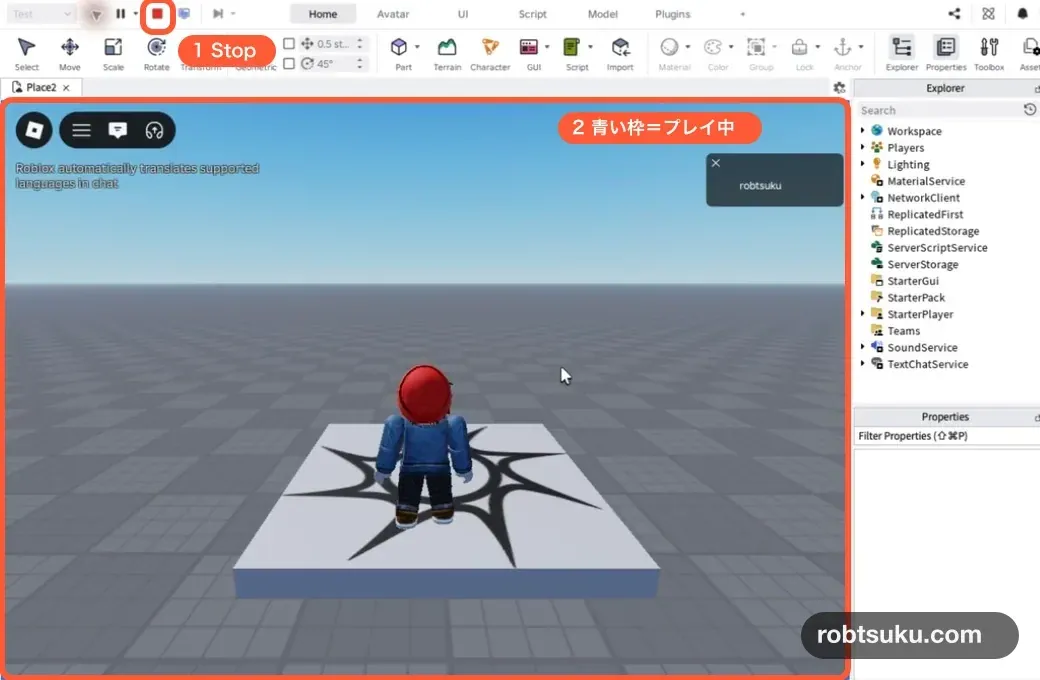Open the Toolbox panel
The height and width of the screenshot is (680, 1040).
click(989, 54)
